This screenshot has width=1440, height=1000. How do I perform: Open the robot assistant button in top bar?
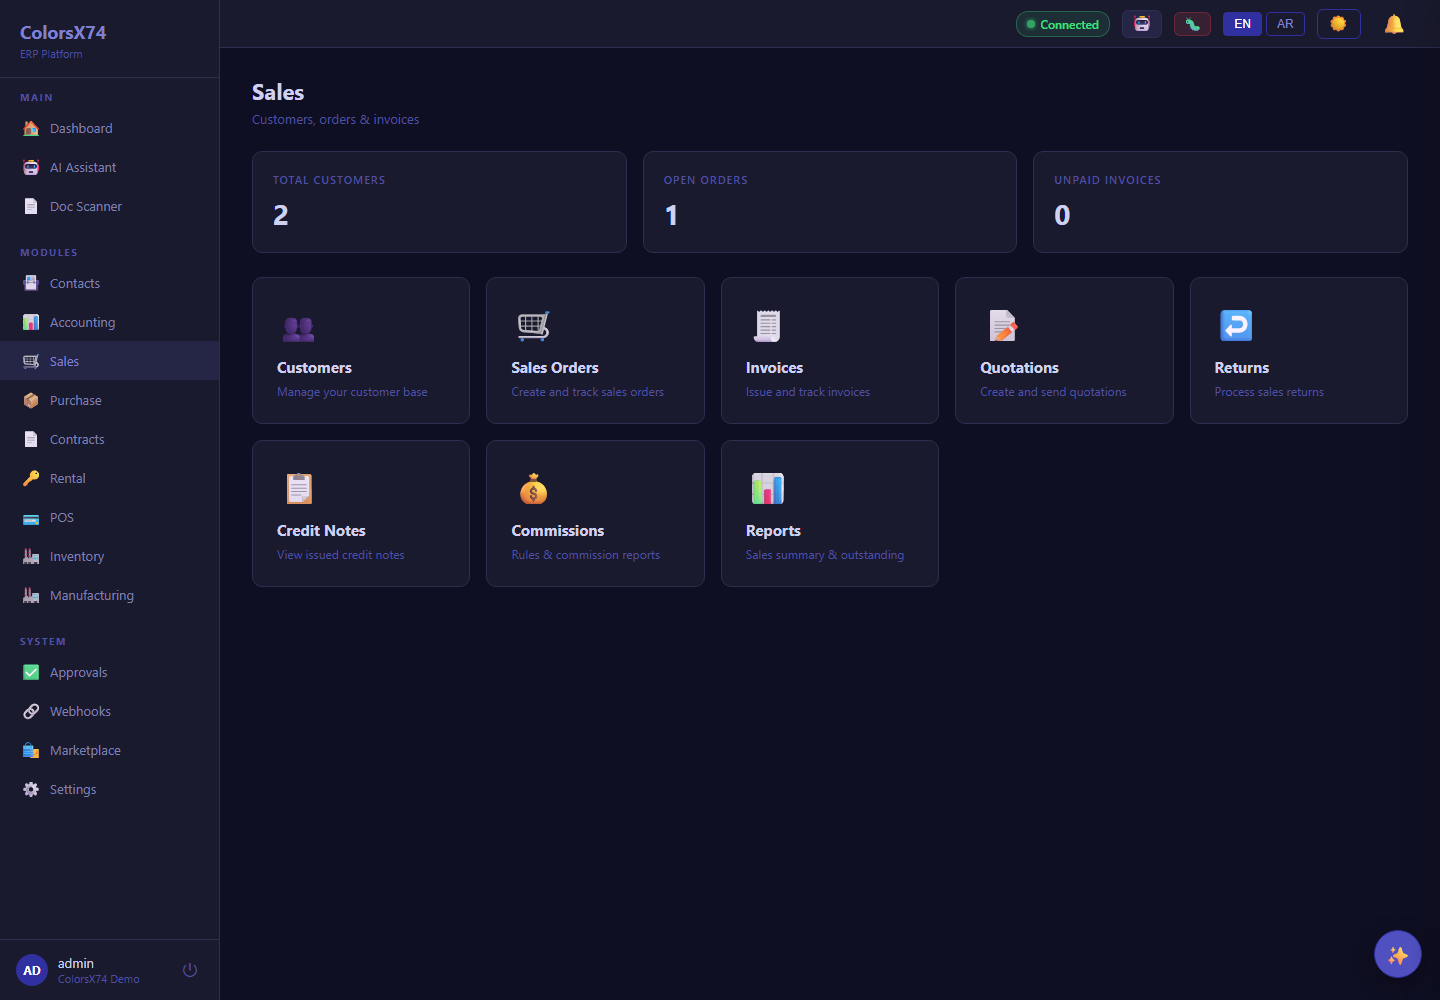pos(1142,24)
